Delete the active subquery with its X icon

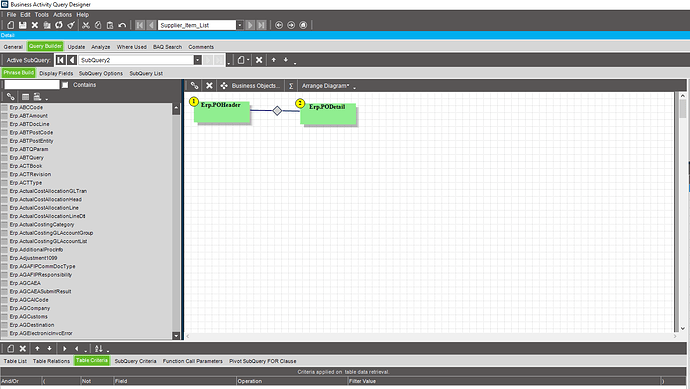click(x=259, y=60)
